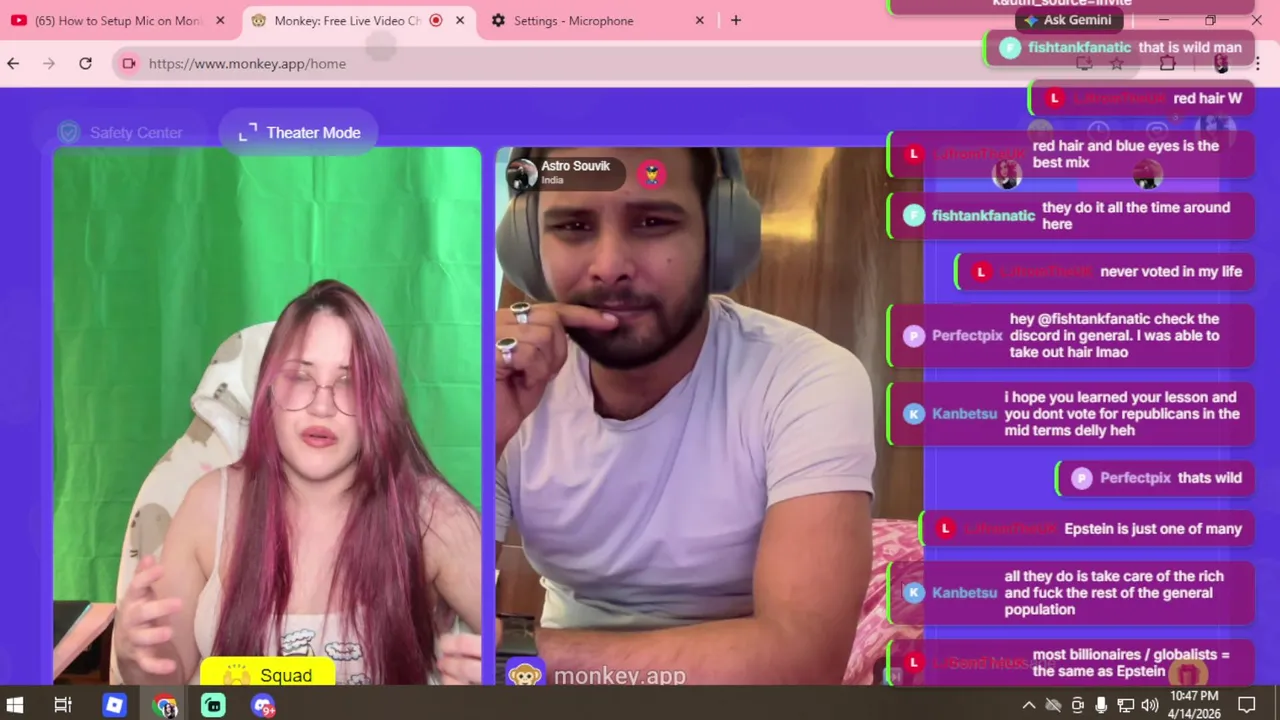The image size is (1280, 720).
Task: Close the YouTube 'How to Setup Mic' tab
Action: pos(220,20)
